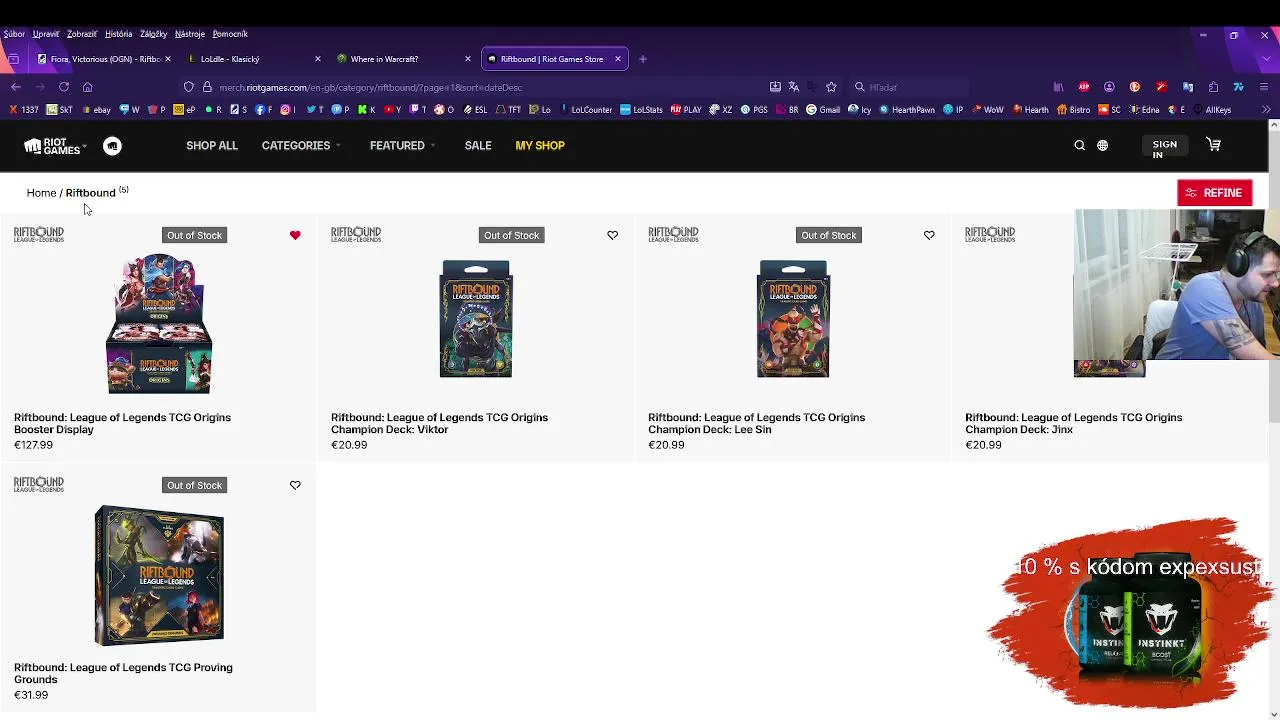Add Champion Deck: Lee Sin to wishlist heart
Screen dimensions: 1280x720
[x=929, y=235]
